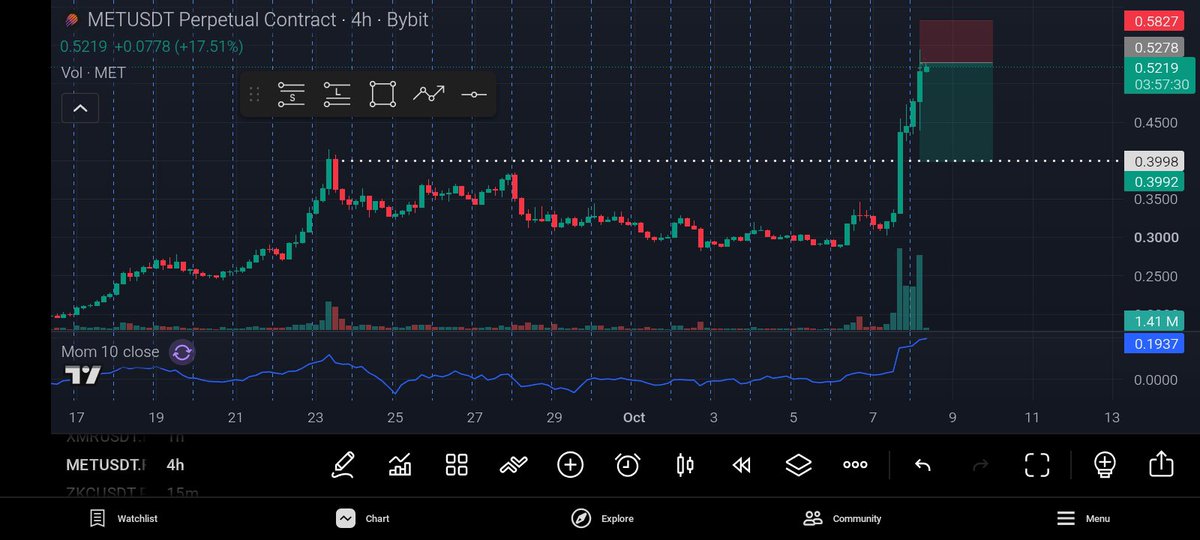Pick the path polyline drawing tool
Image resolution: width=1200 pixels, height=540 pixels.
click(429, 95)
